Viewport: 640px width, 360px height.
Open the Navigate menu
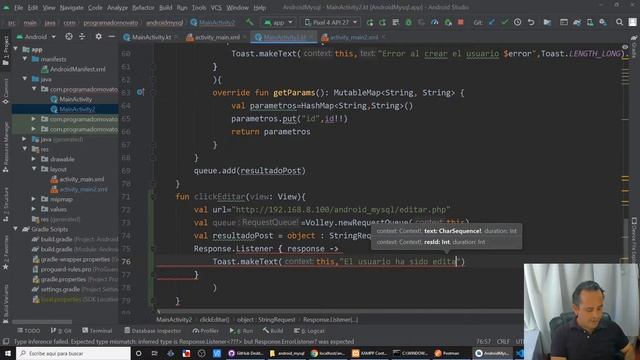point(71,8)
